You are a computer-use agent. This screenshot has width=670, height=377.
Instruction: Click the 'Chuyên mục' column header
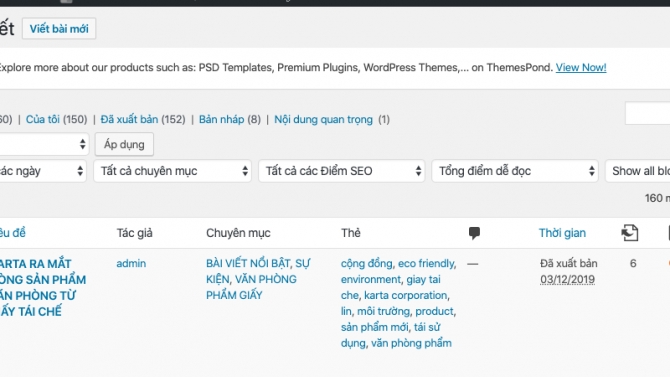[238, 233]
